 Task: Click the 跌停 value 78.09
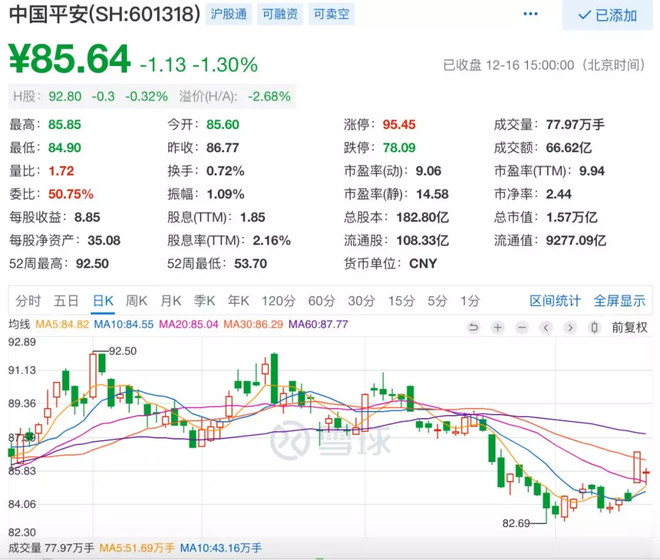[399, 148]
